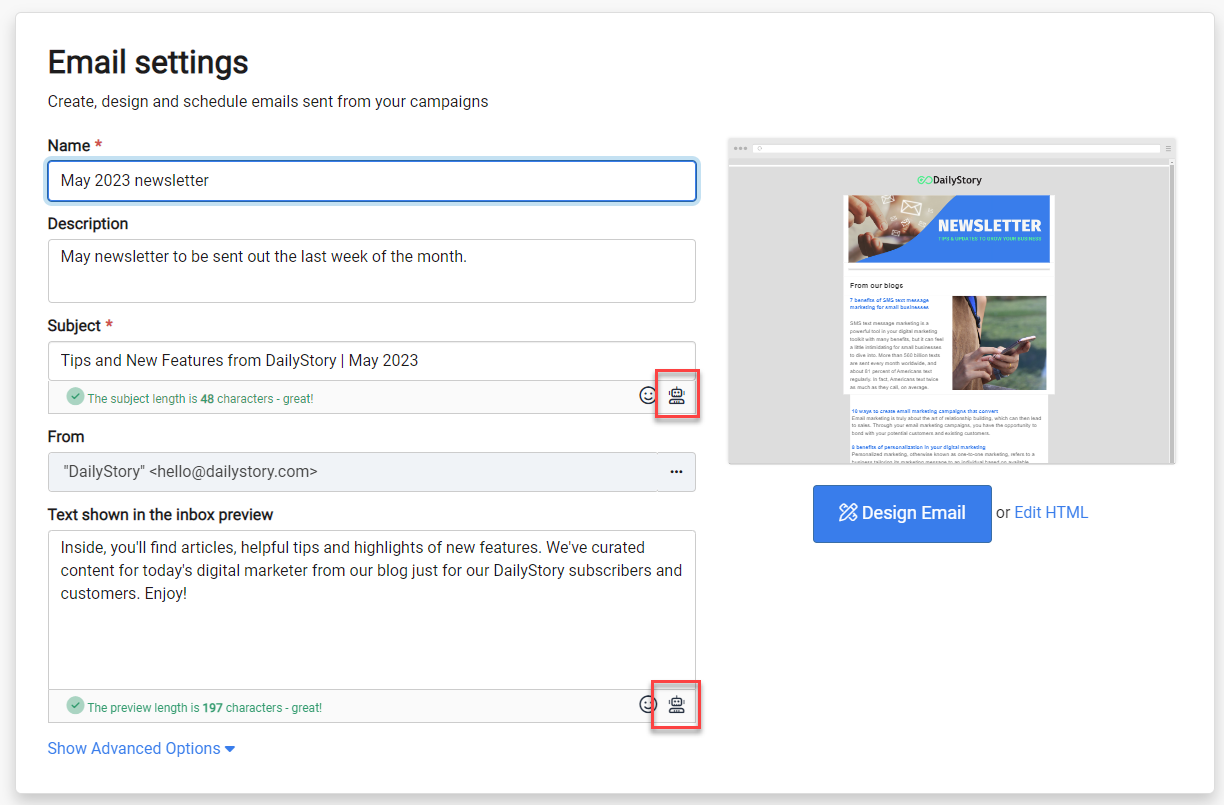Viewport: 1224px width, 805px height.
Task: Expand Show Advanced Options
Action: pos(141,748)
